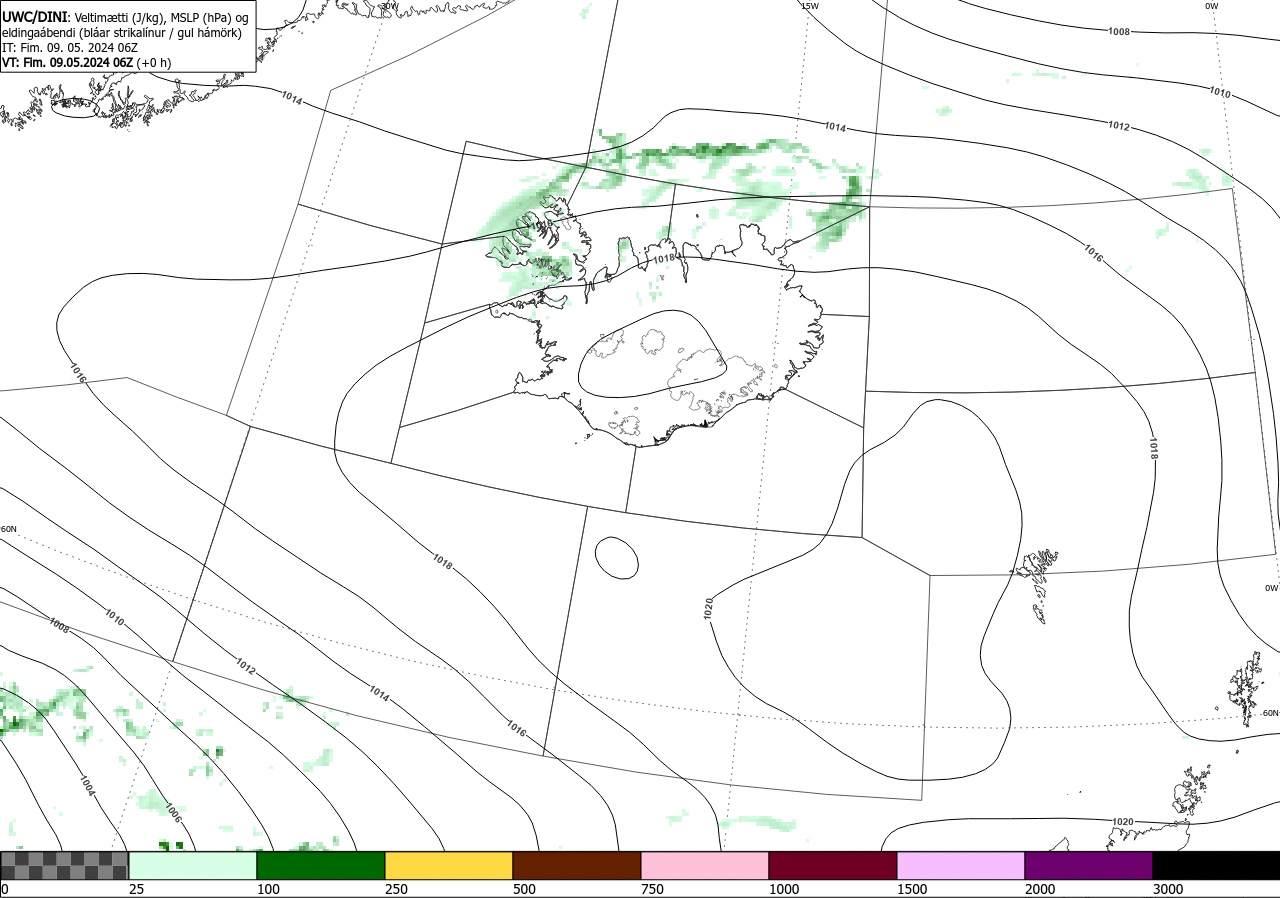
Task: Click the '1004' isobar label
Action: [x=86, y=786]
